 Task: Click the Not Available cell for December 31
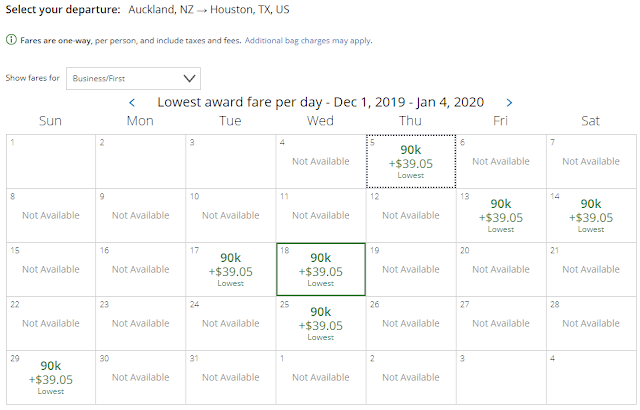click(x=230, y=377)
